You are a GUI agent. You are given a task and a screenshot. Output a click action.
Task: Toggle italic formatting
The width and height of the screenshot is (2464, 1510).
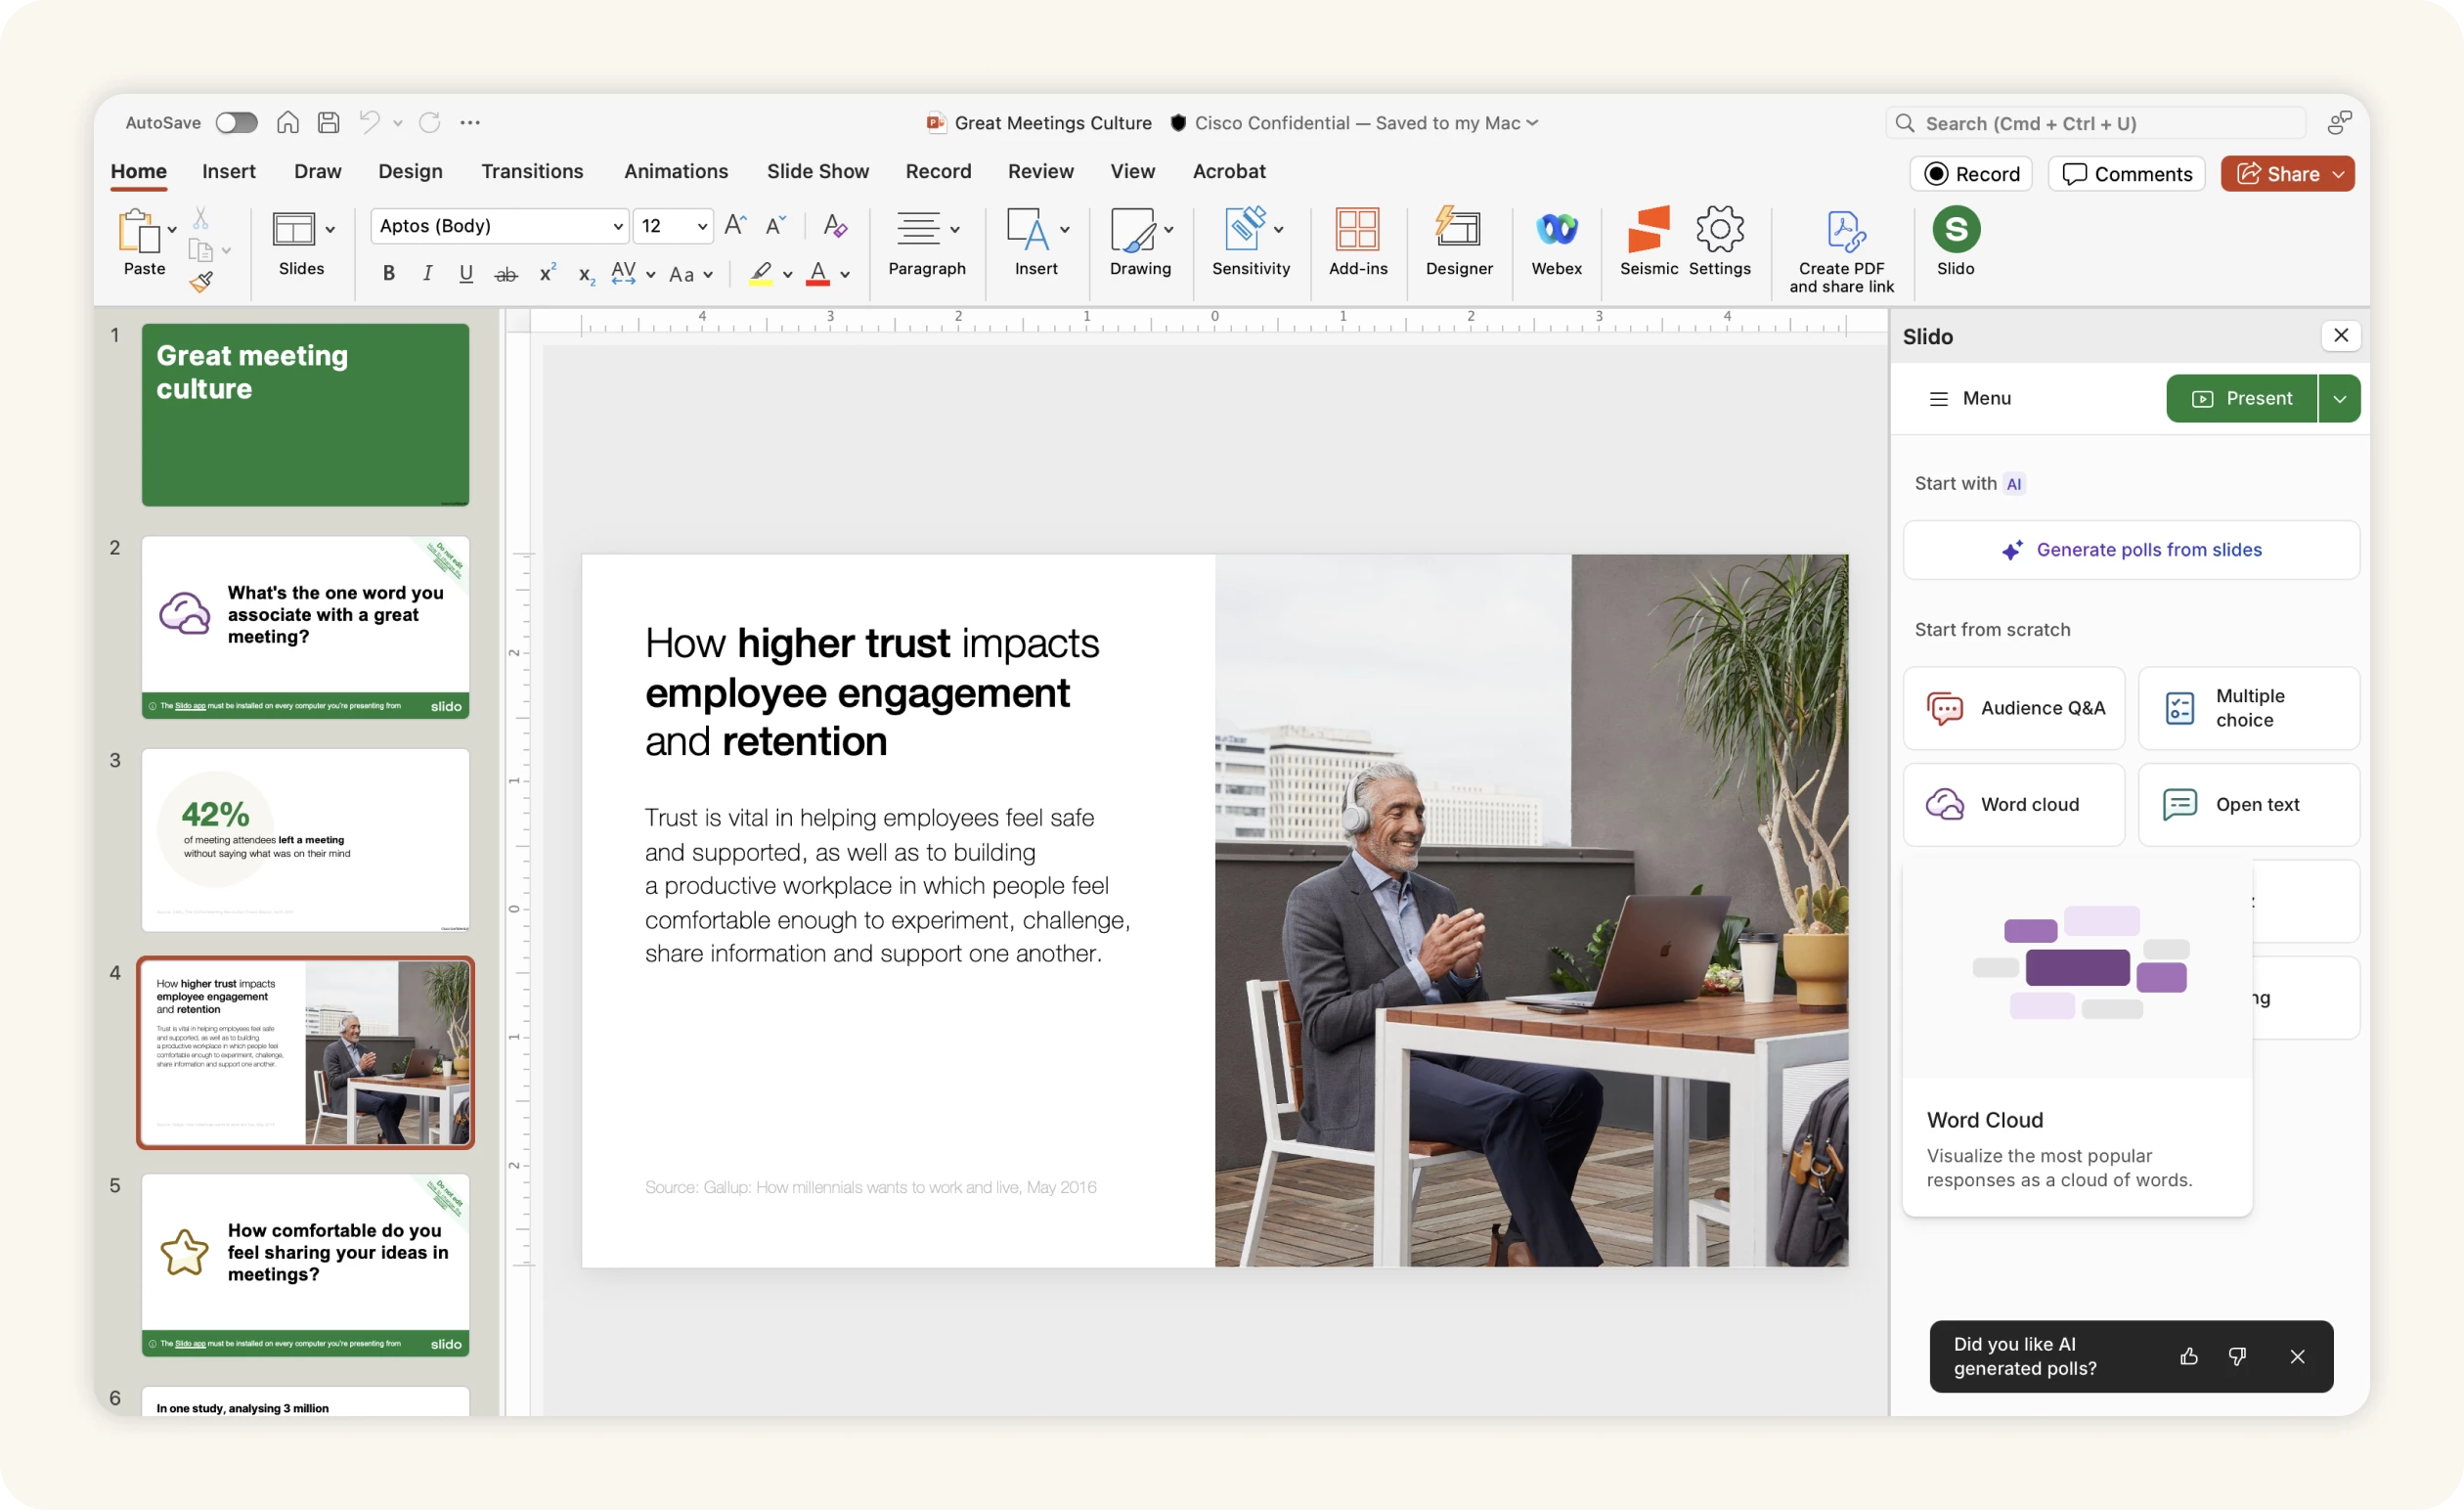pos(427,274)
